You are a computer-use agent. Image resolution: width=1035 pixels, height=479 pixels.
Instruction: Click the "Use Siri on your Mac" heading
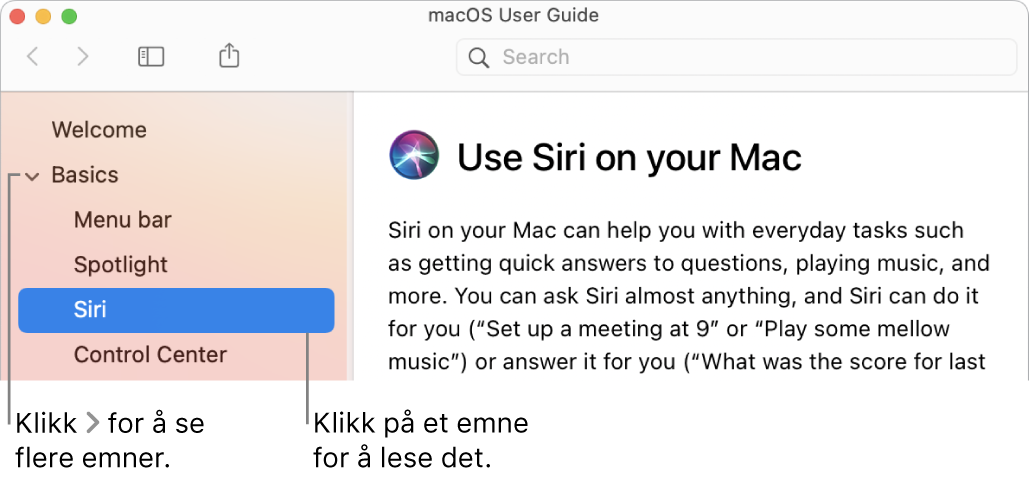coord(629,158)
